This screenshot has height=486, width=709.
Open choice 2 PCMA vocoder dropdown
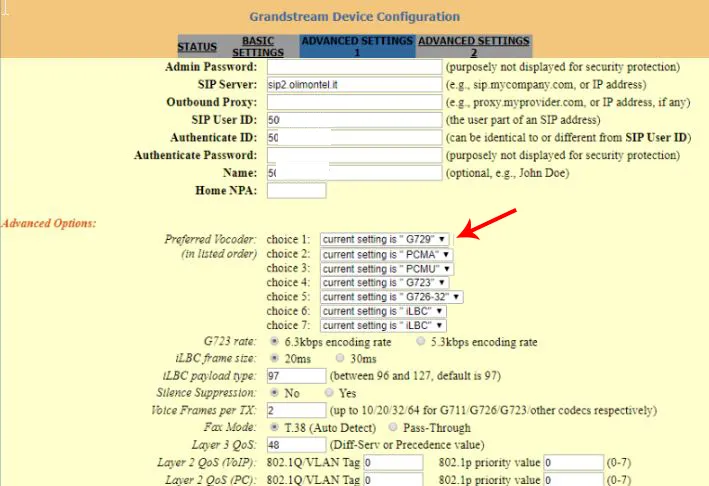pyautogui.click(x=387, y=255)
